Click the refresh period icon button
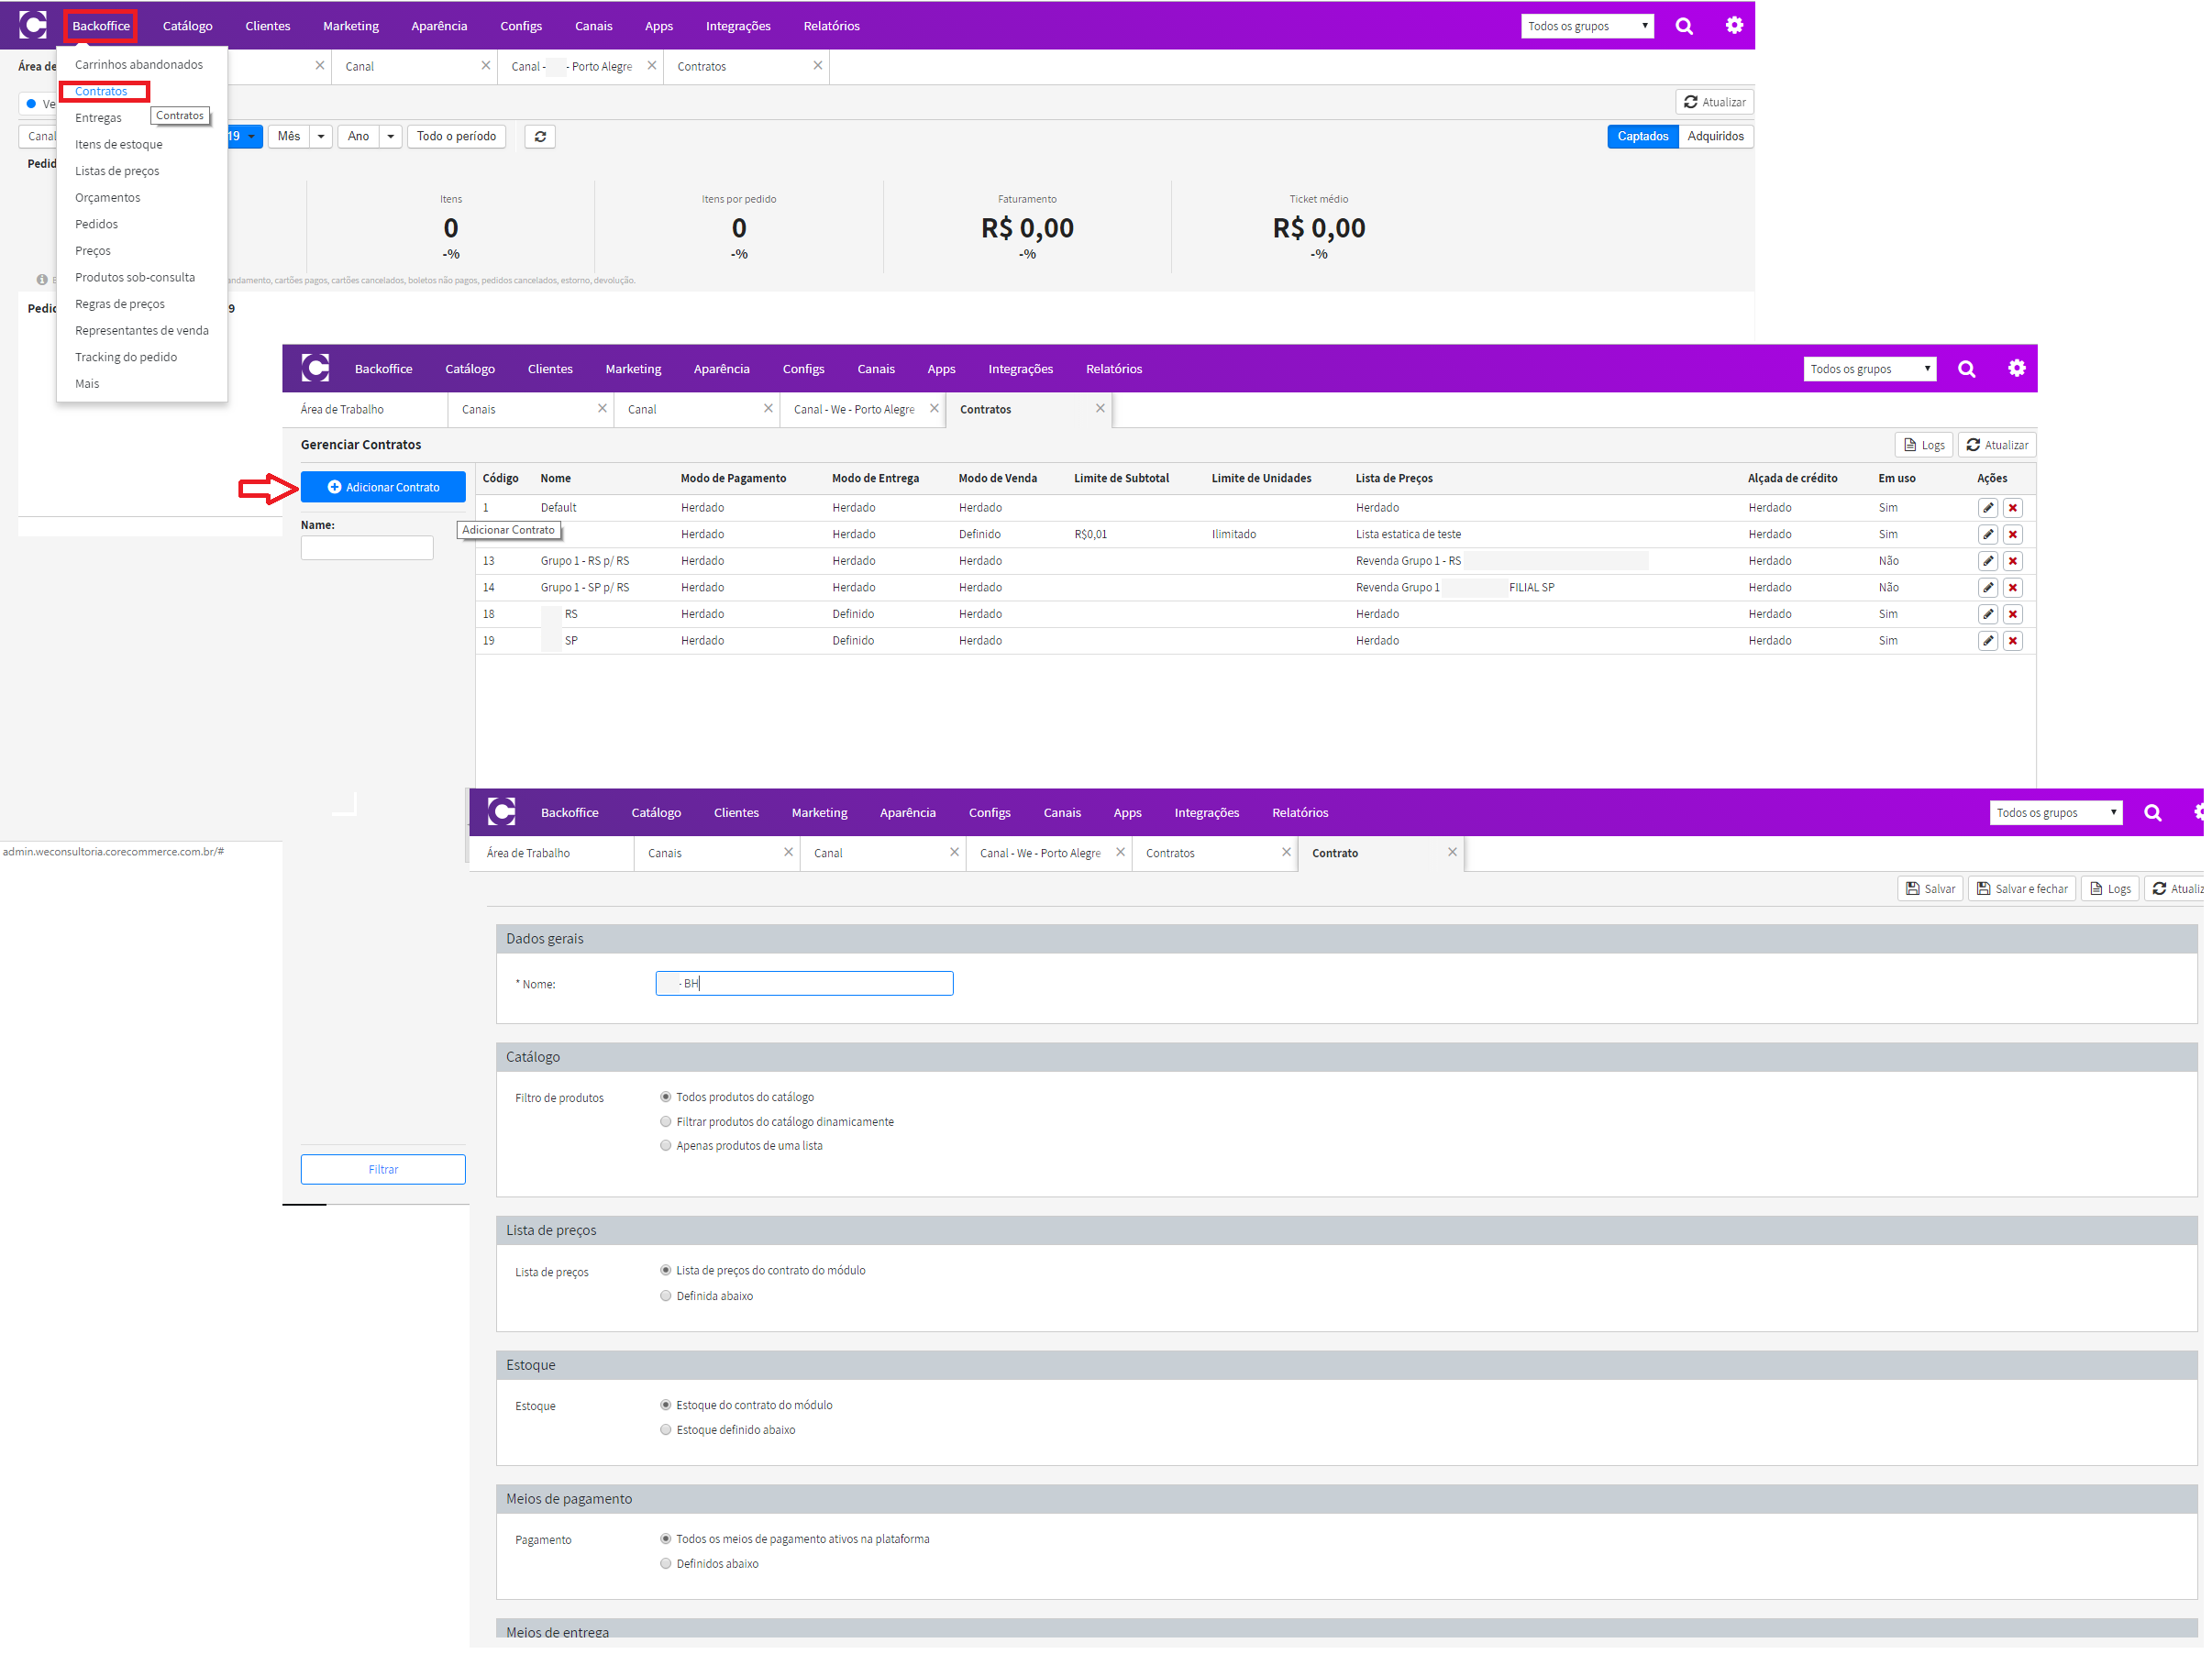 tap(540, 137)
